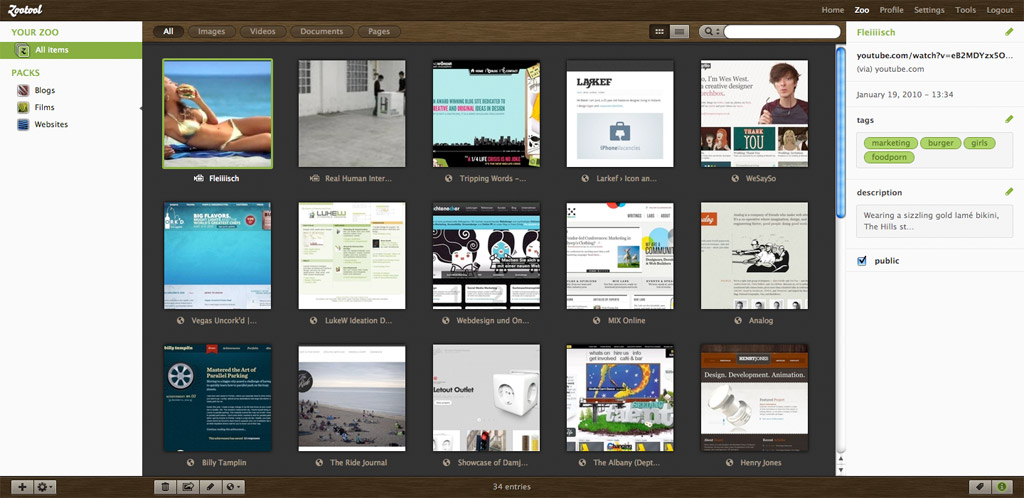
Task: Click the marketing tag
Action: (890, 143)
